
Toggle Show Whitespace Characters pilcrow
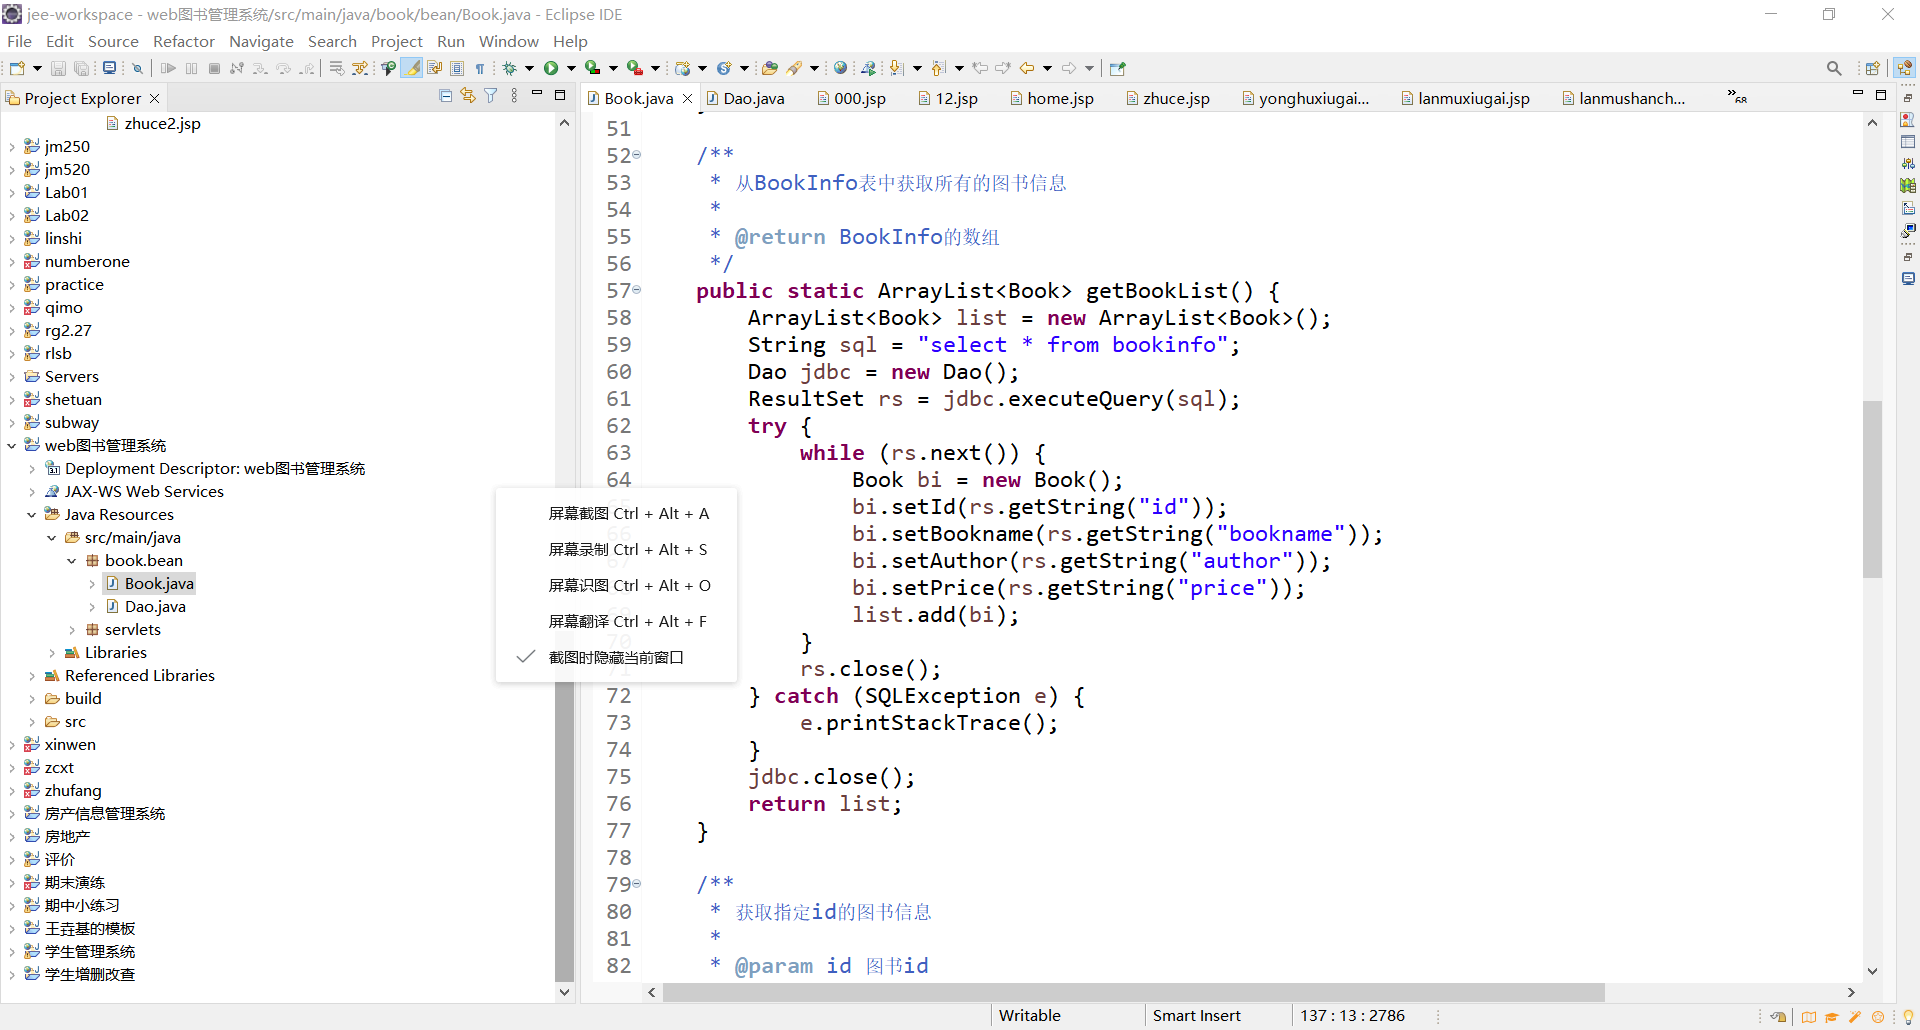(x=480, y=68)
